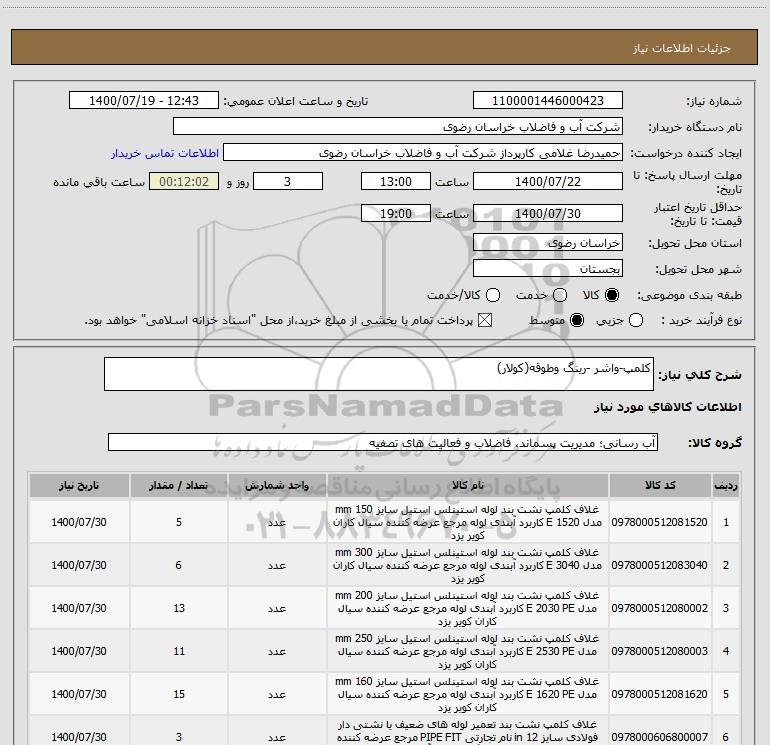
Task: Click row 5 product name with 160 mm
Action: [468, 694]
